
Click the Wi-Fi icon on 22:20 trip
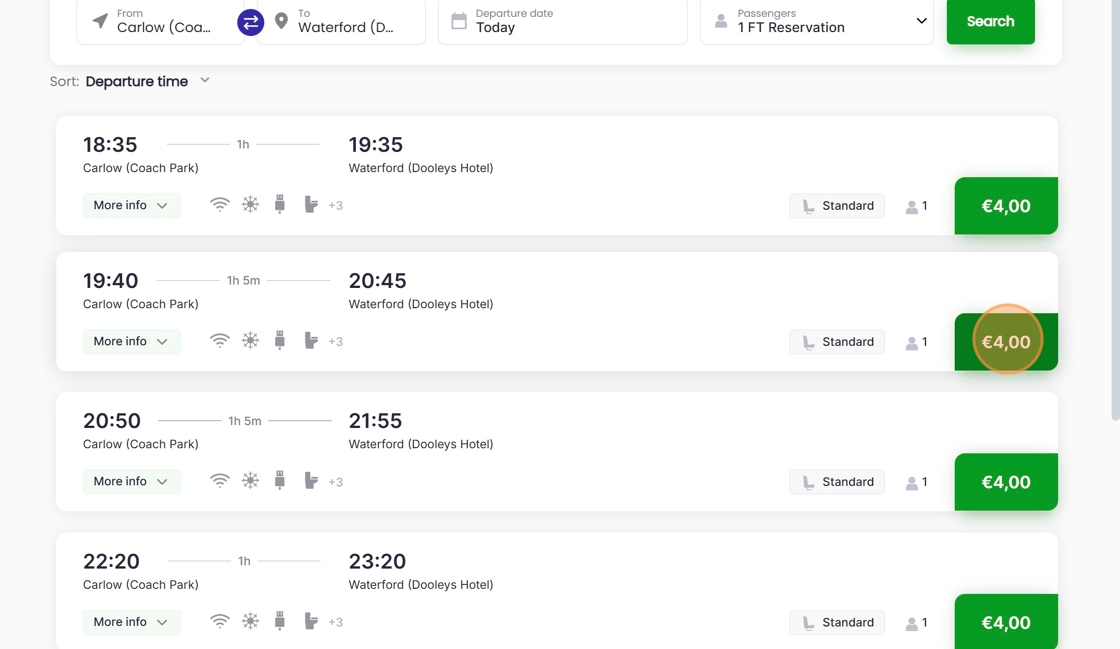[x=220, y=622]
